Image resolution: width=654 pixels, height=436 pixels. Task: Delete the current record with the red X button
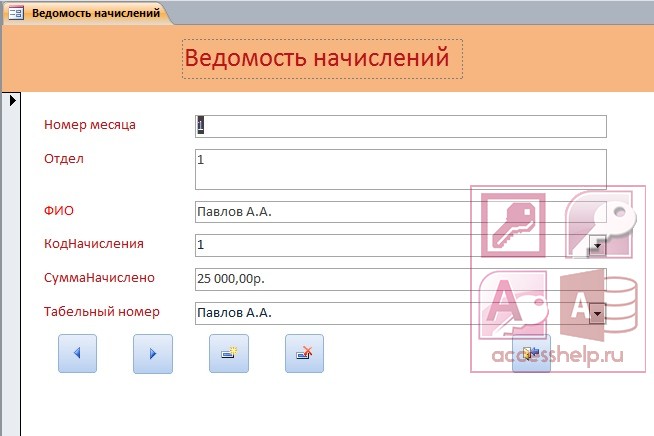pos(304,353)
